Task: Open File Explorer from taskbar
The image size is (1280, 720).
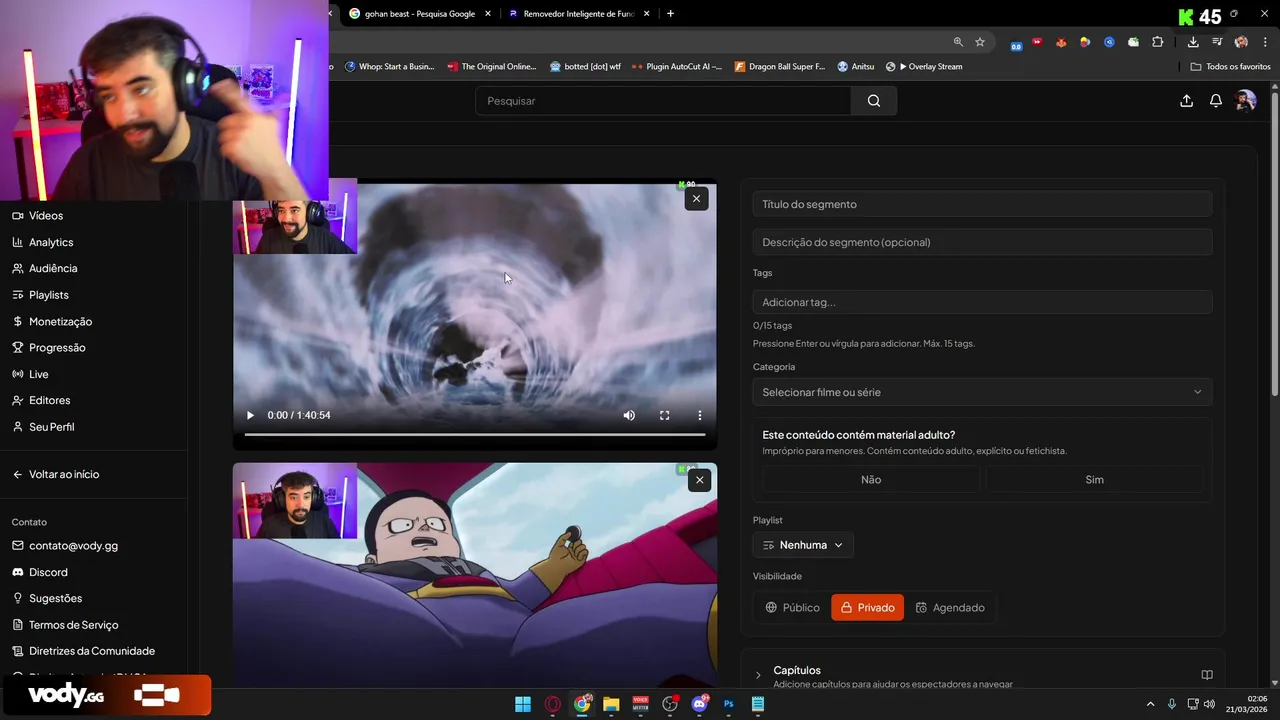Action: [611, 704]
